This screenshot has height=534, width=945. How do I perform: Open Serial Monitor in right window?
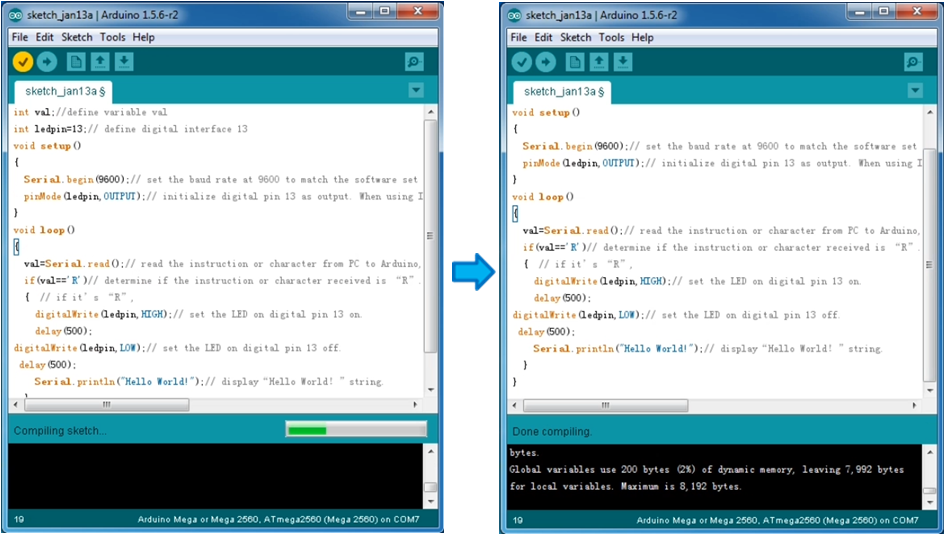913,62
